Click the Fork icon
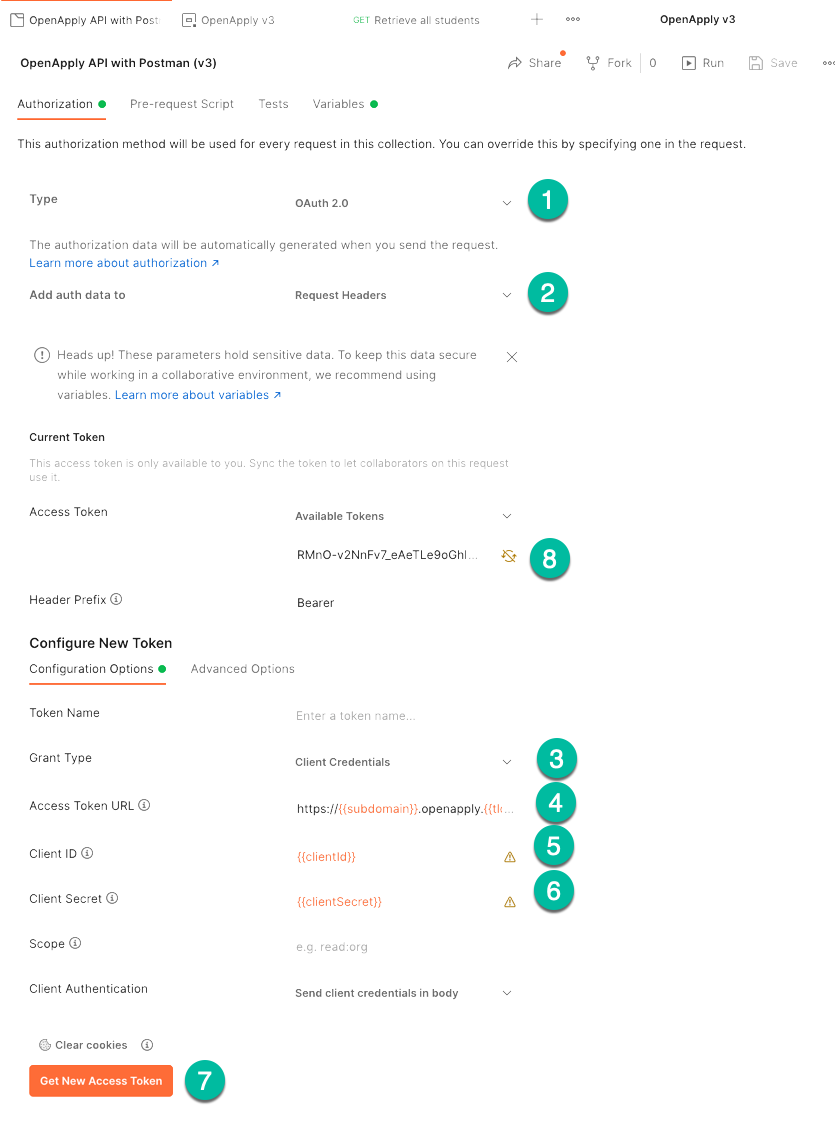This screenshot has height=1126, width=835. (x=592, y=63)
